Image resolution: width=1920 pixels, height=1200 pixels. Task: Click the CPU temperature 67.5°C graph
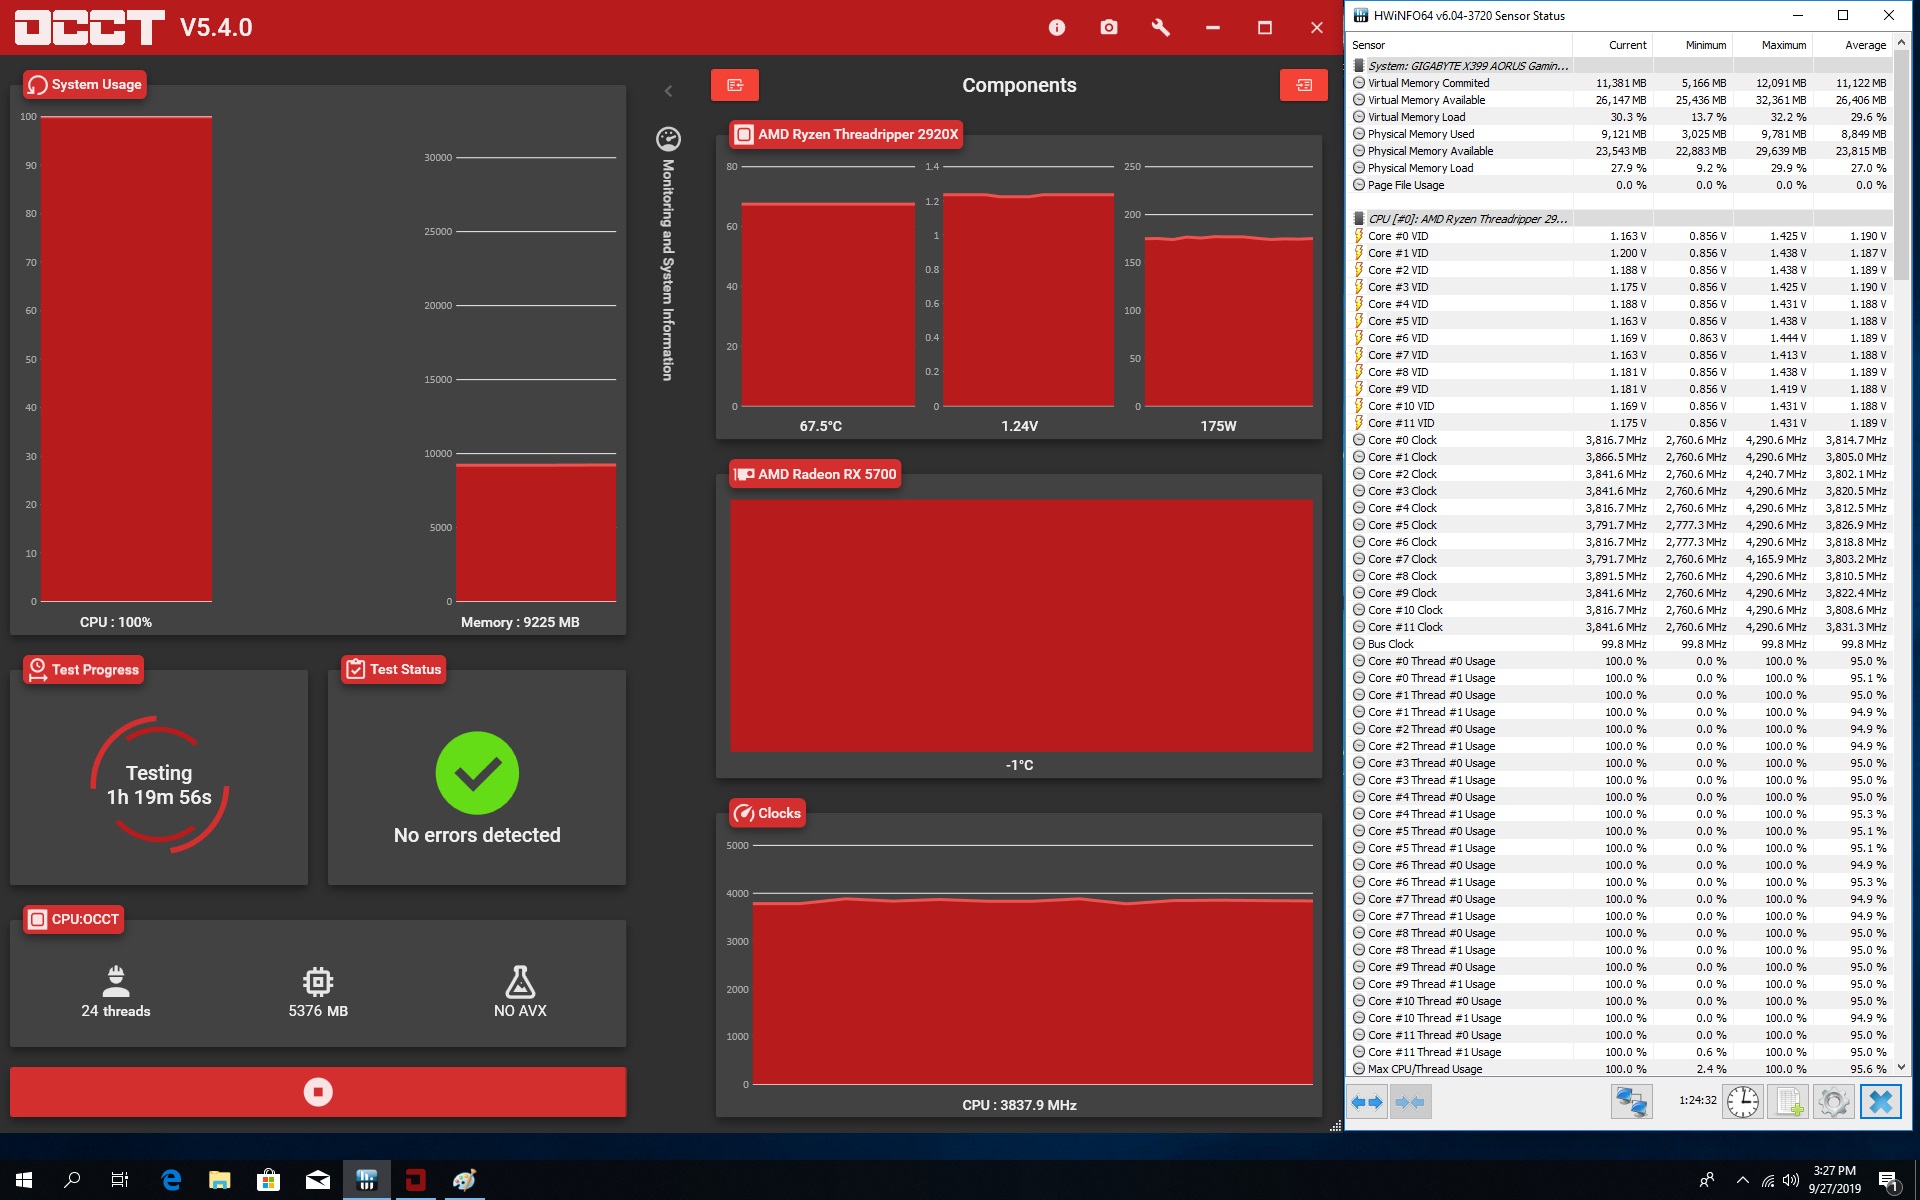point(828,304)
